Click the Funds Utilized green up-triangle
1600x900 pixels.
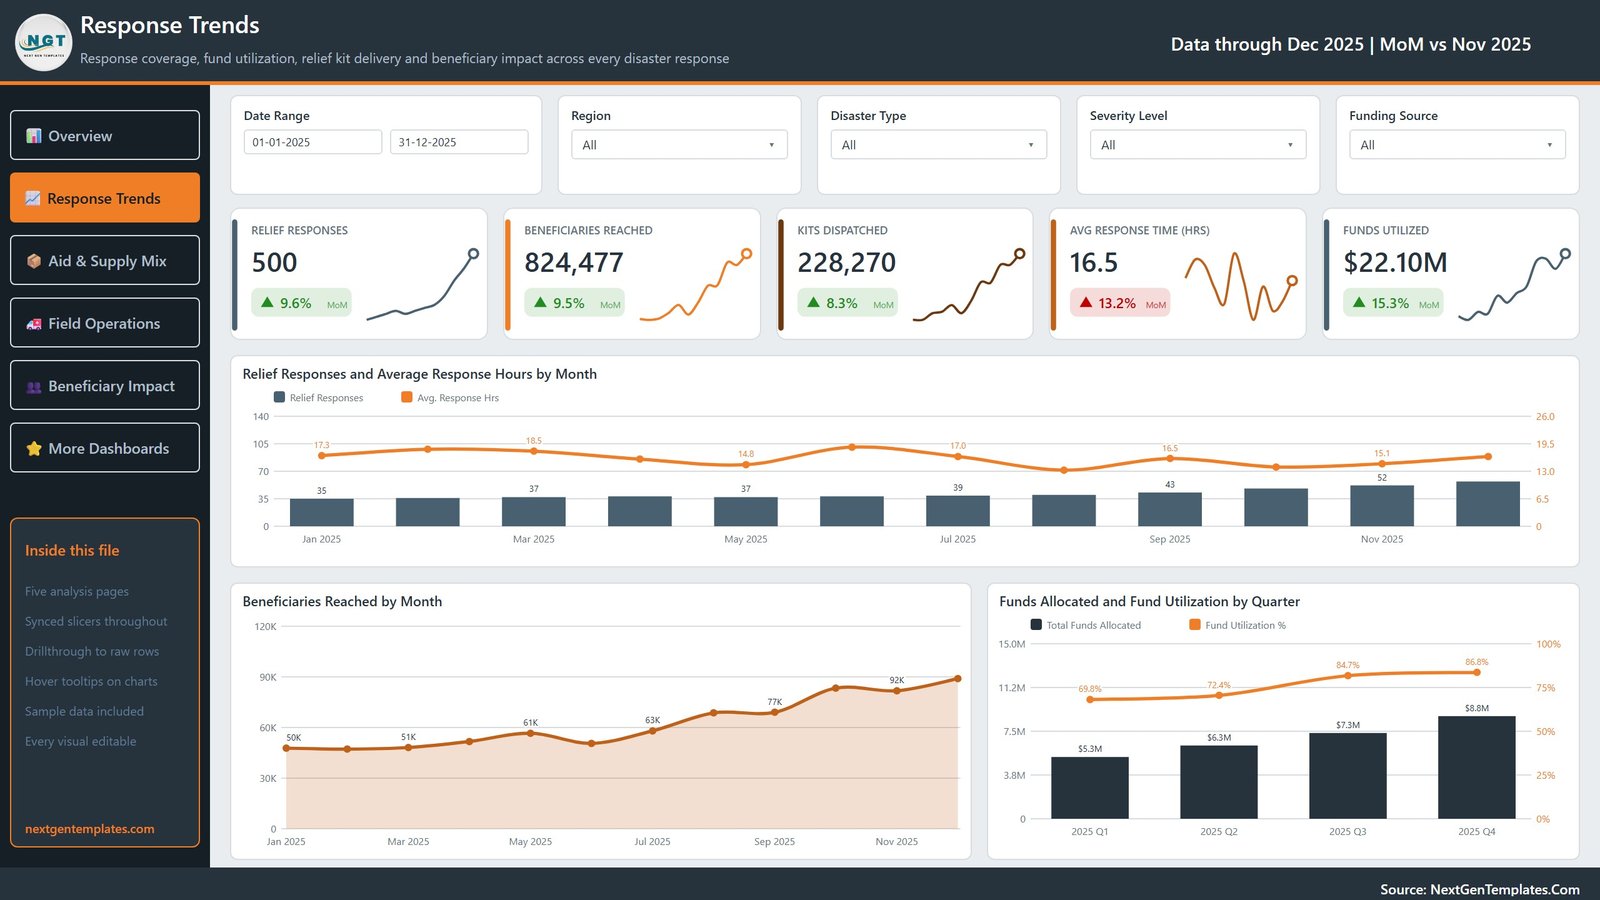tap(1359, 302)
